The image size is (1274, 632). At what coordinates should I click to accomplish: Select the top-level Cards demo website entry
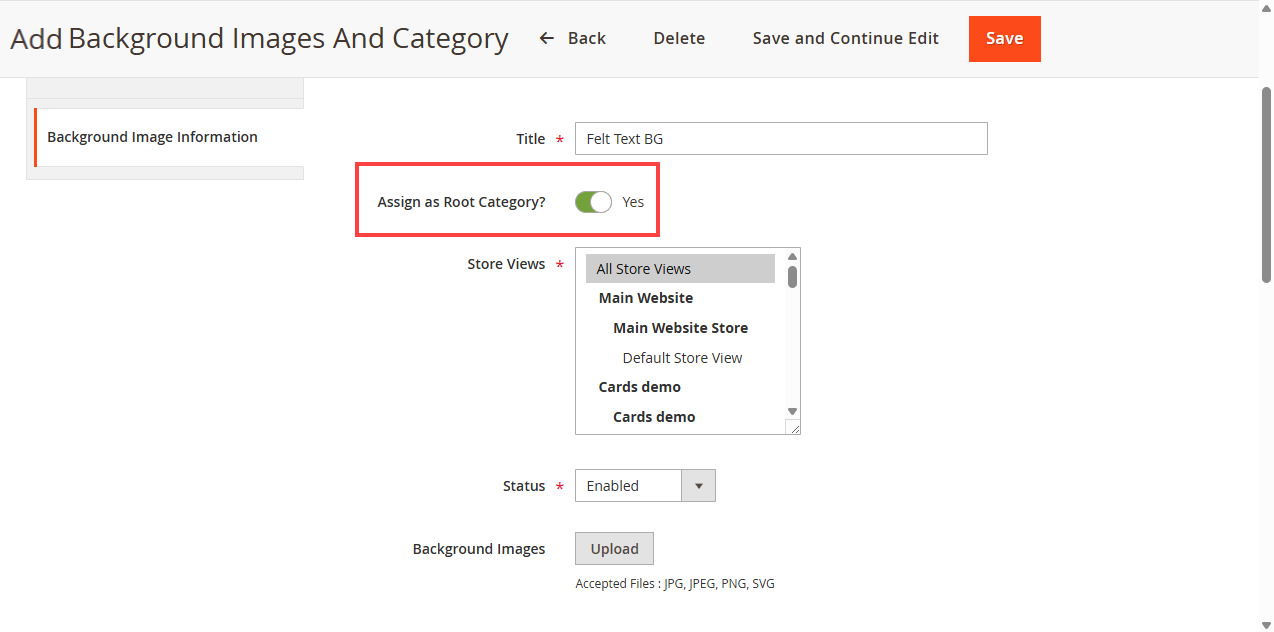point(640,387)
